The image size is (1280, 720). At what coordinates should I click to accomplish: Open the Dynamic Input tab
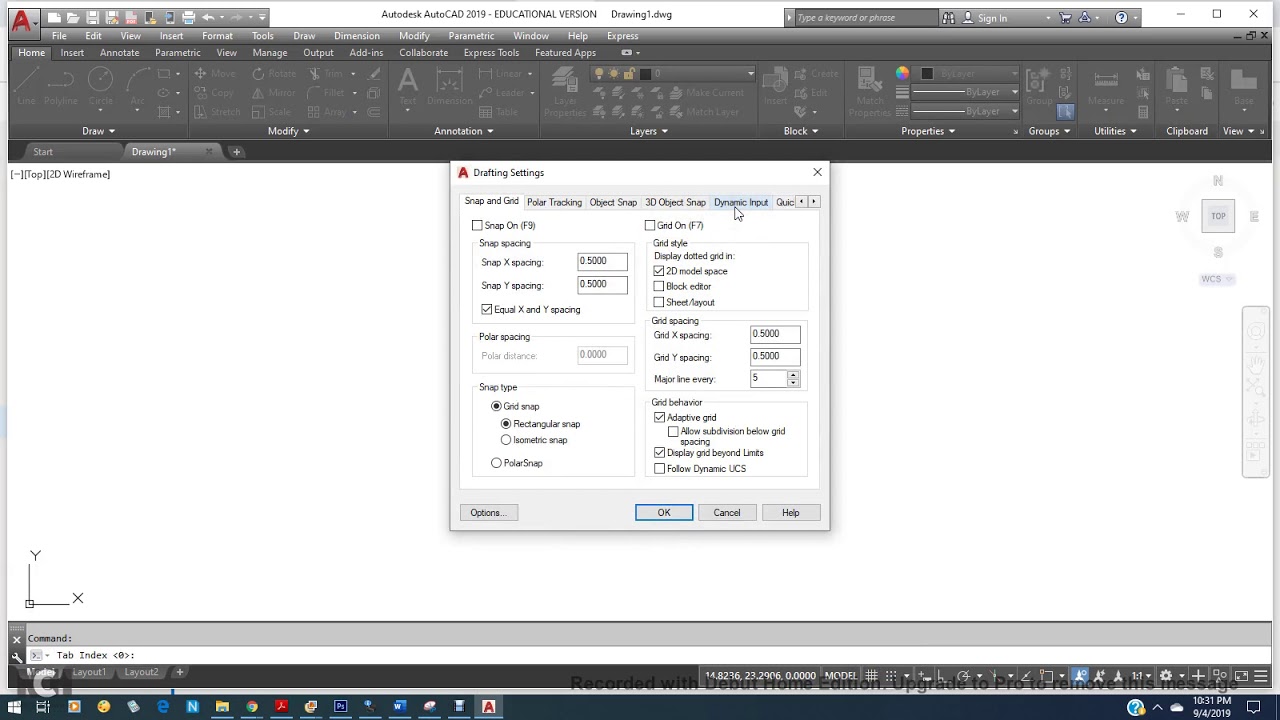pos(741,202)
